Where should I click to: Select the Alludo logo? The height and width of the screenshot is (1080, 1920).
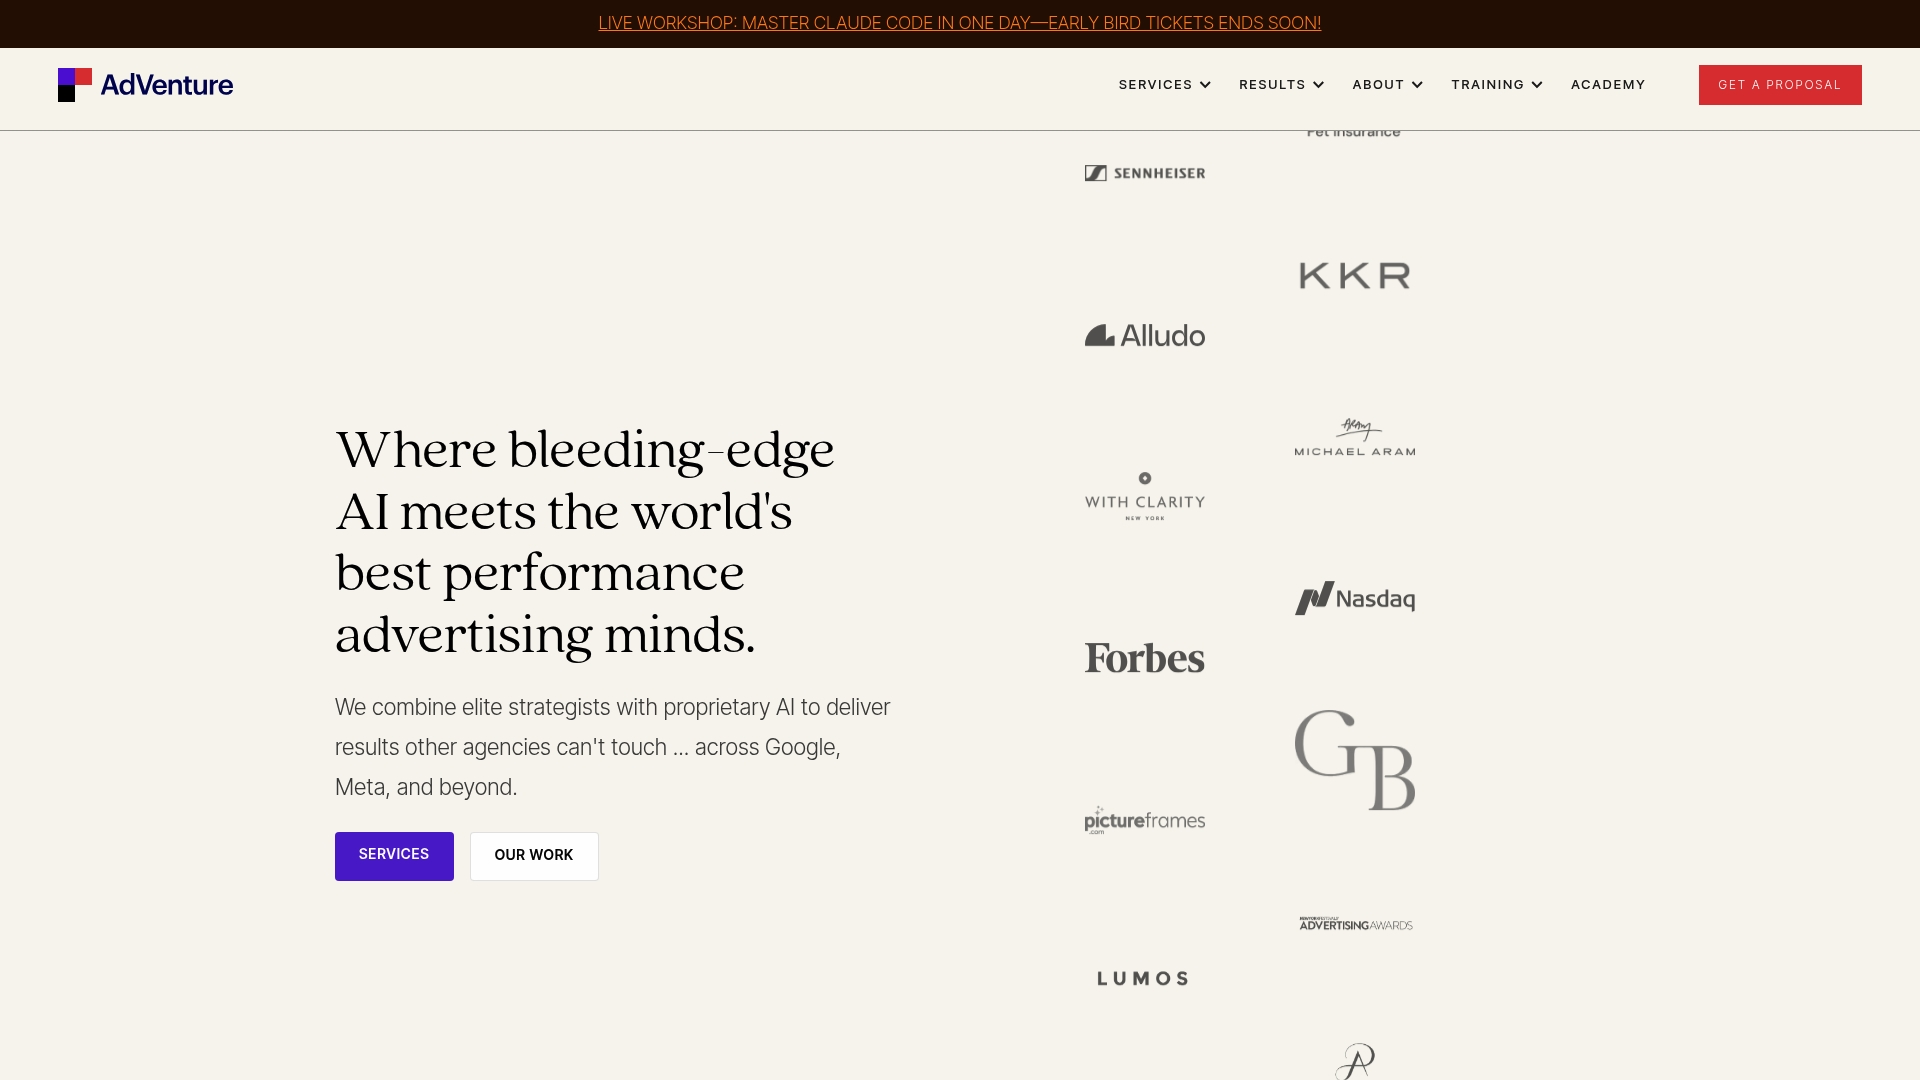(x=1144, y=335)
